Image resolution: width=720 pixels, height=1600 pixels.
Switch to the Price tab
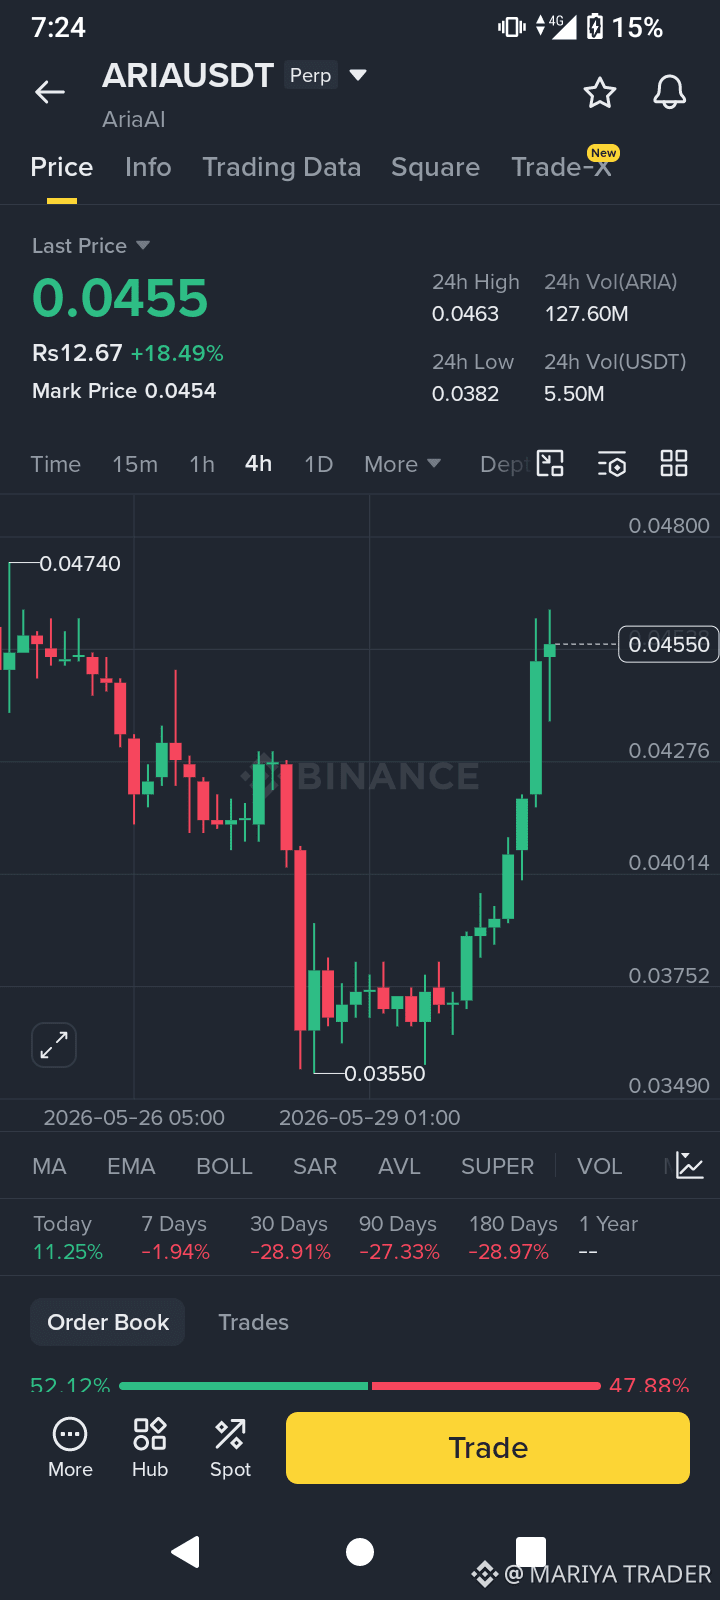62,167
